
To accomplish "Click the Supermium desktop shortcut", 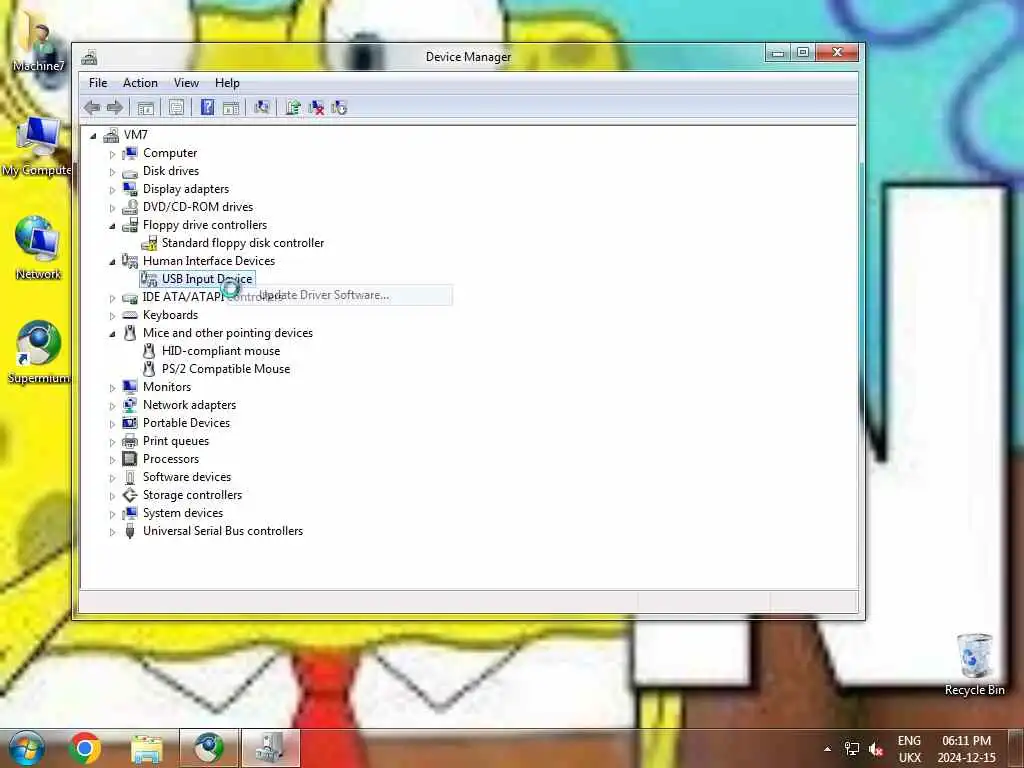I will tap(39, 352).
